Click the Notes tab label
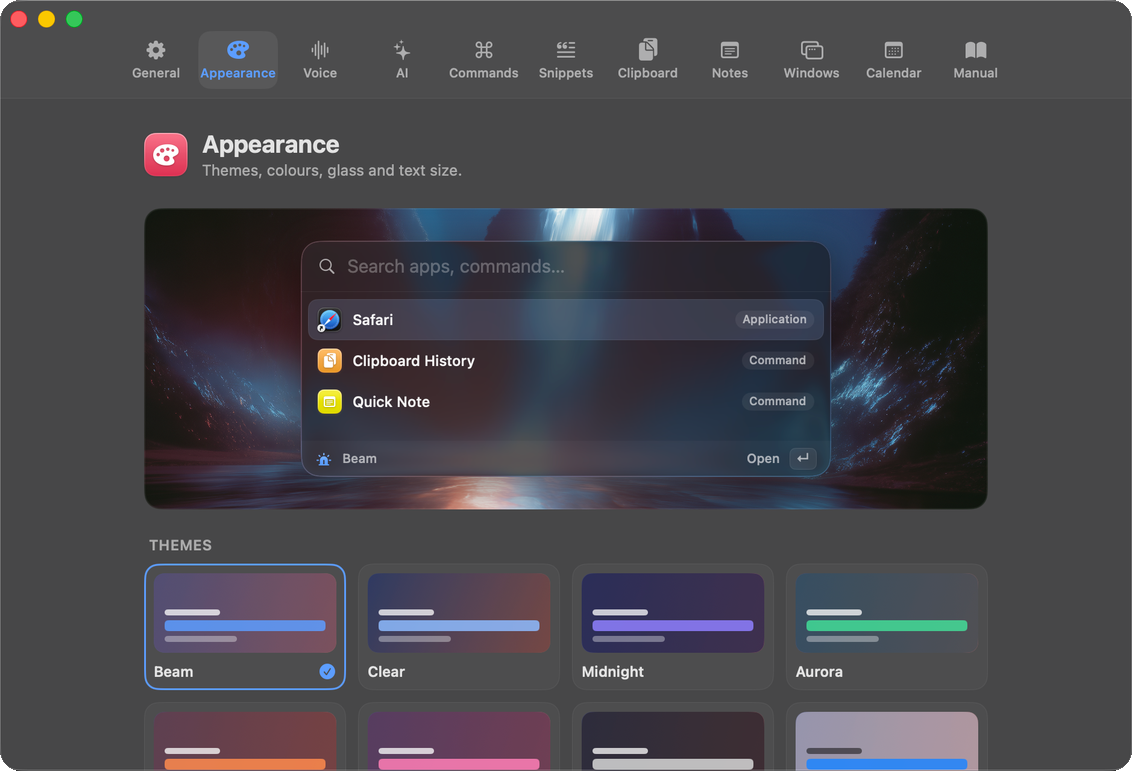Screen dimensions: 1132x771 [x=730, y=73]
